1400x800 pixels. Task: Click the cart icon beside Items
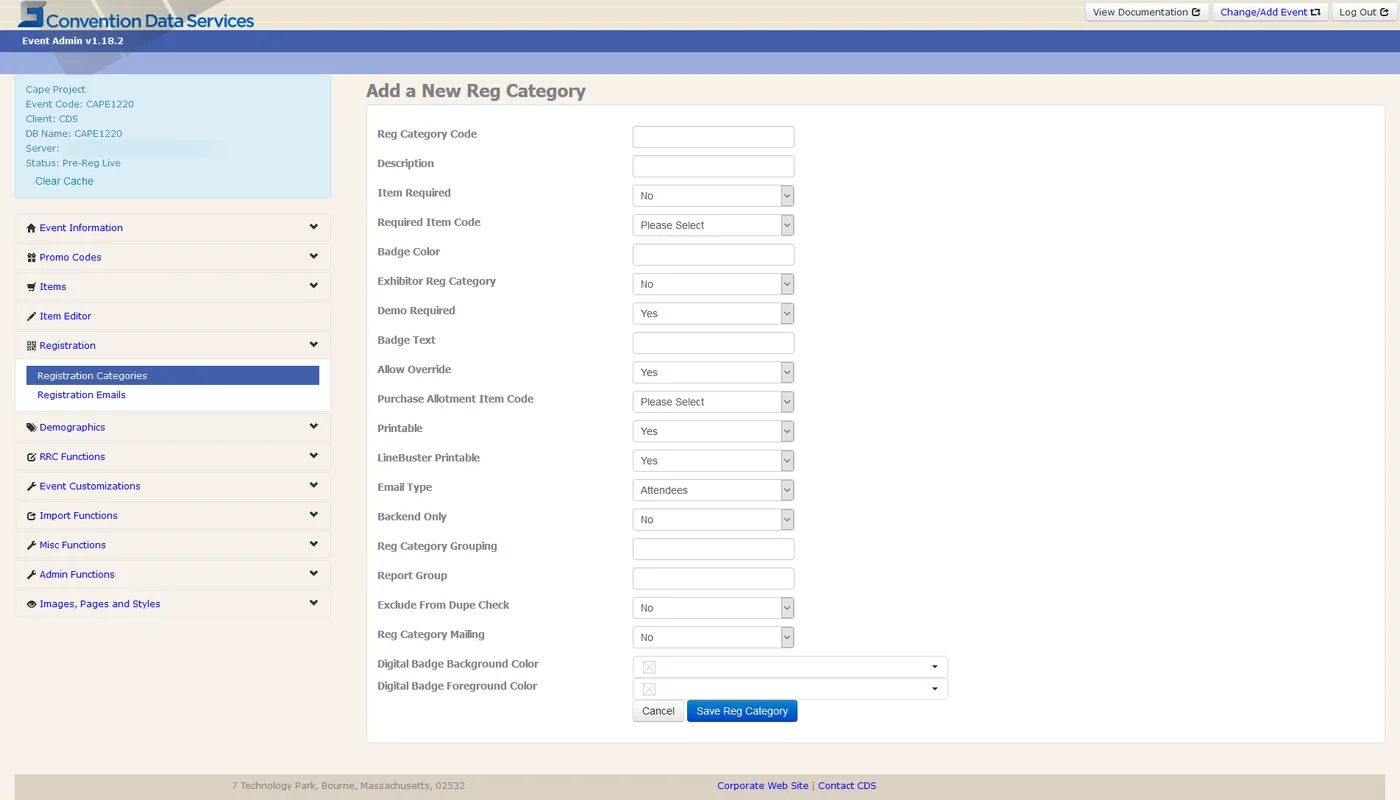(x=31, y=287)
